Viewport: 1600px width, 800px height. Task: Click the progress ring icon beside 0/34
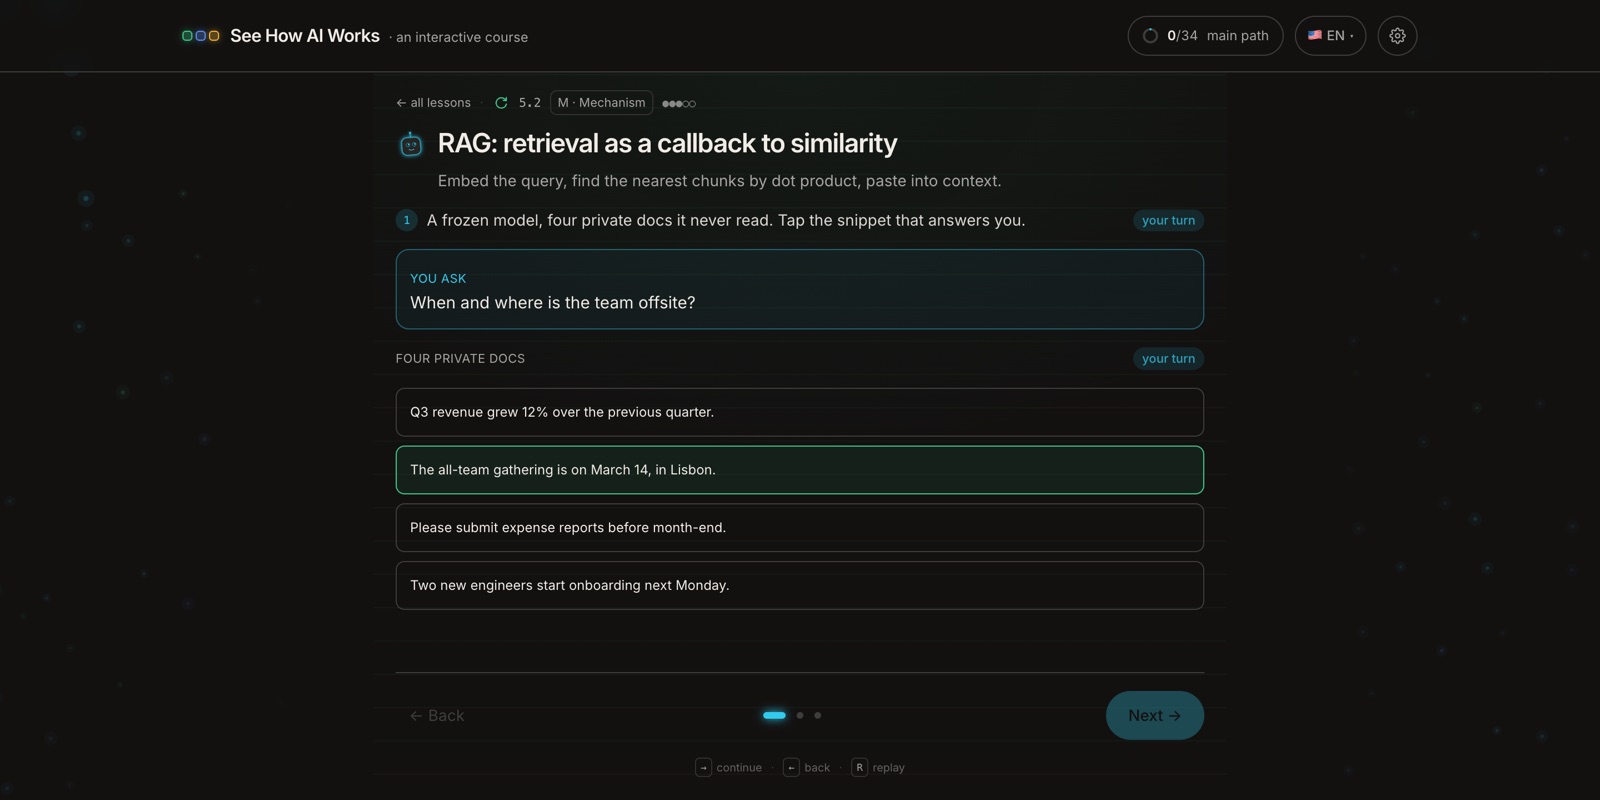[1150, 36]
